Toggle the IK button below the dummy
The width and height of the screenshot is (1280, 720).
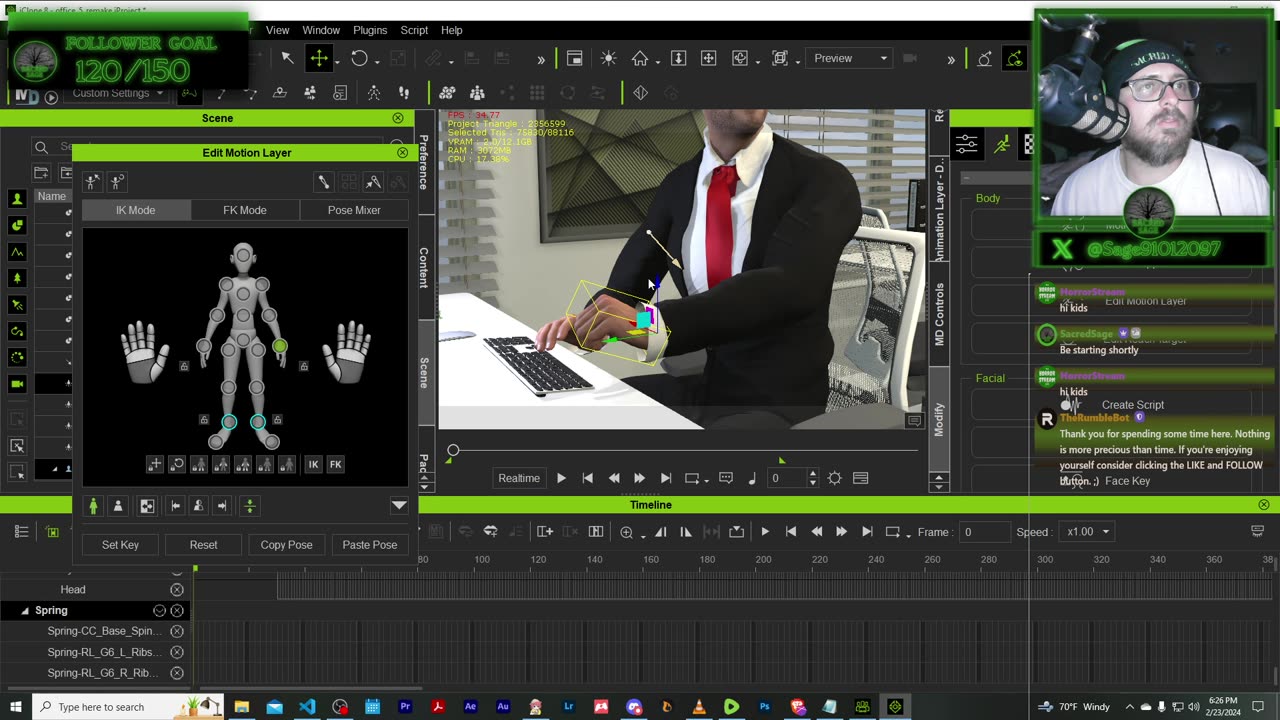click(313, 464)
